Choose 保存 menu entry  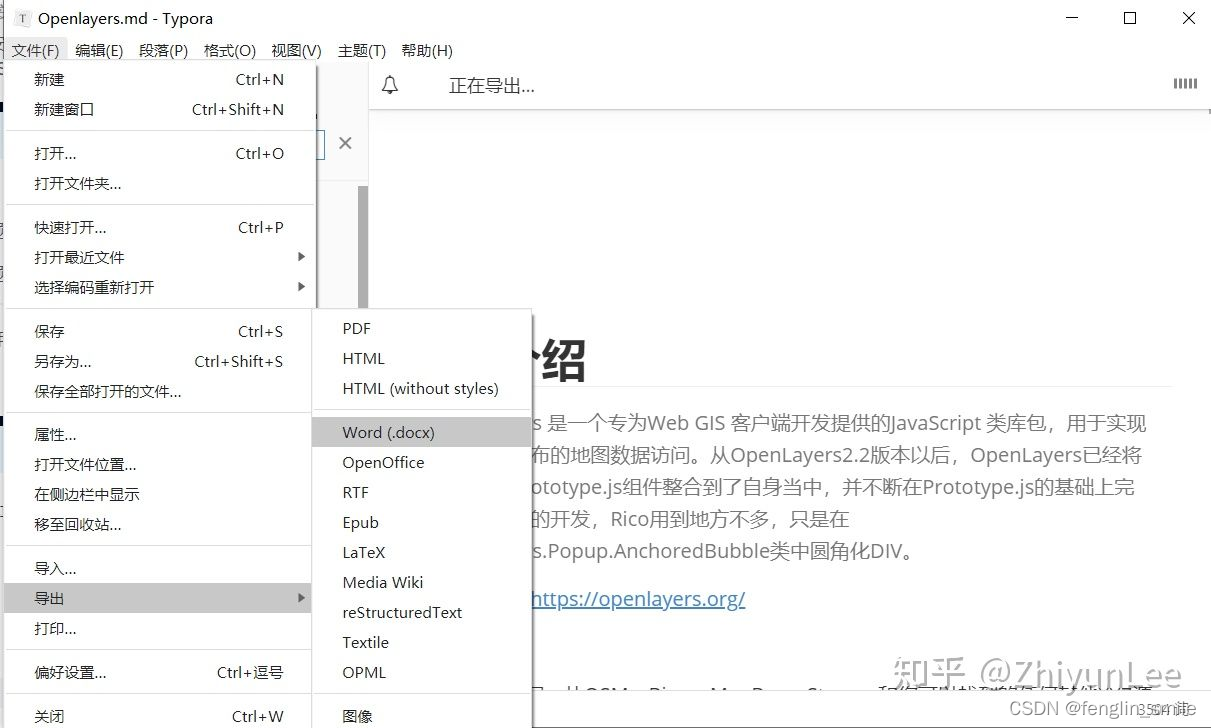point(160,331)
